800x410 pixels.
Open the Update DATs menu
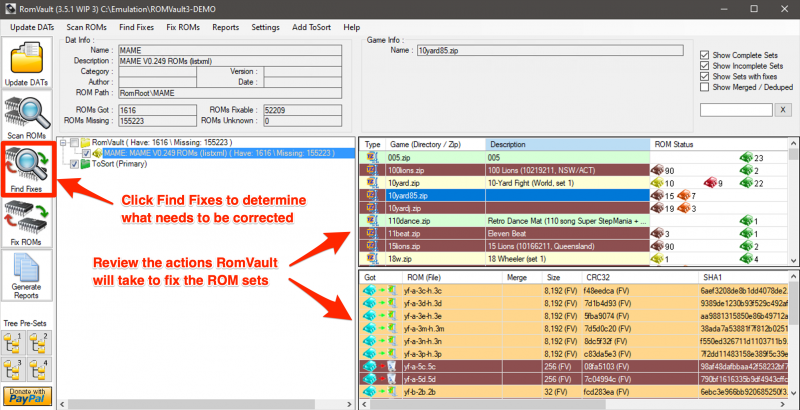(32, 28)
